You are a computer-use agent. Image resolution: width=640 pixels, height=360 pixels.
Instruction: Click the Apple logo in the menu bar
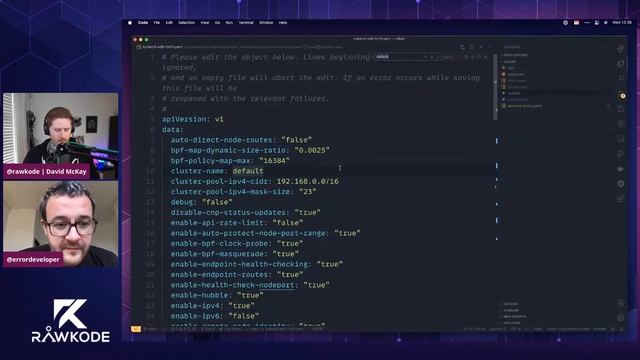[130, 23]
